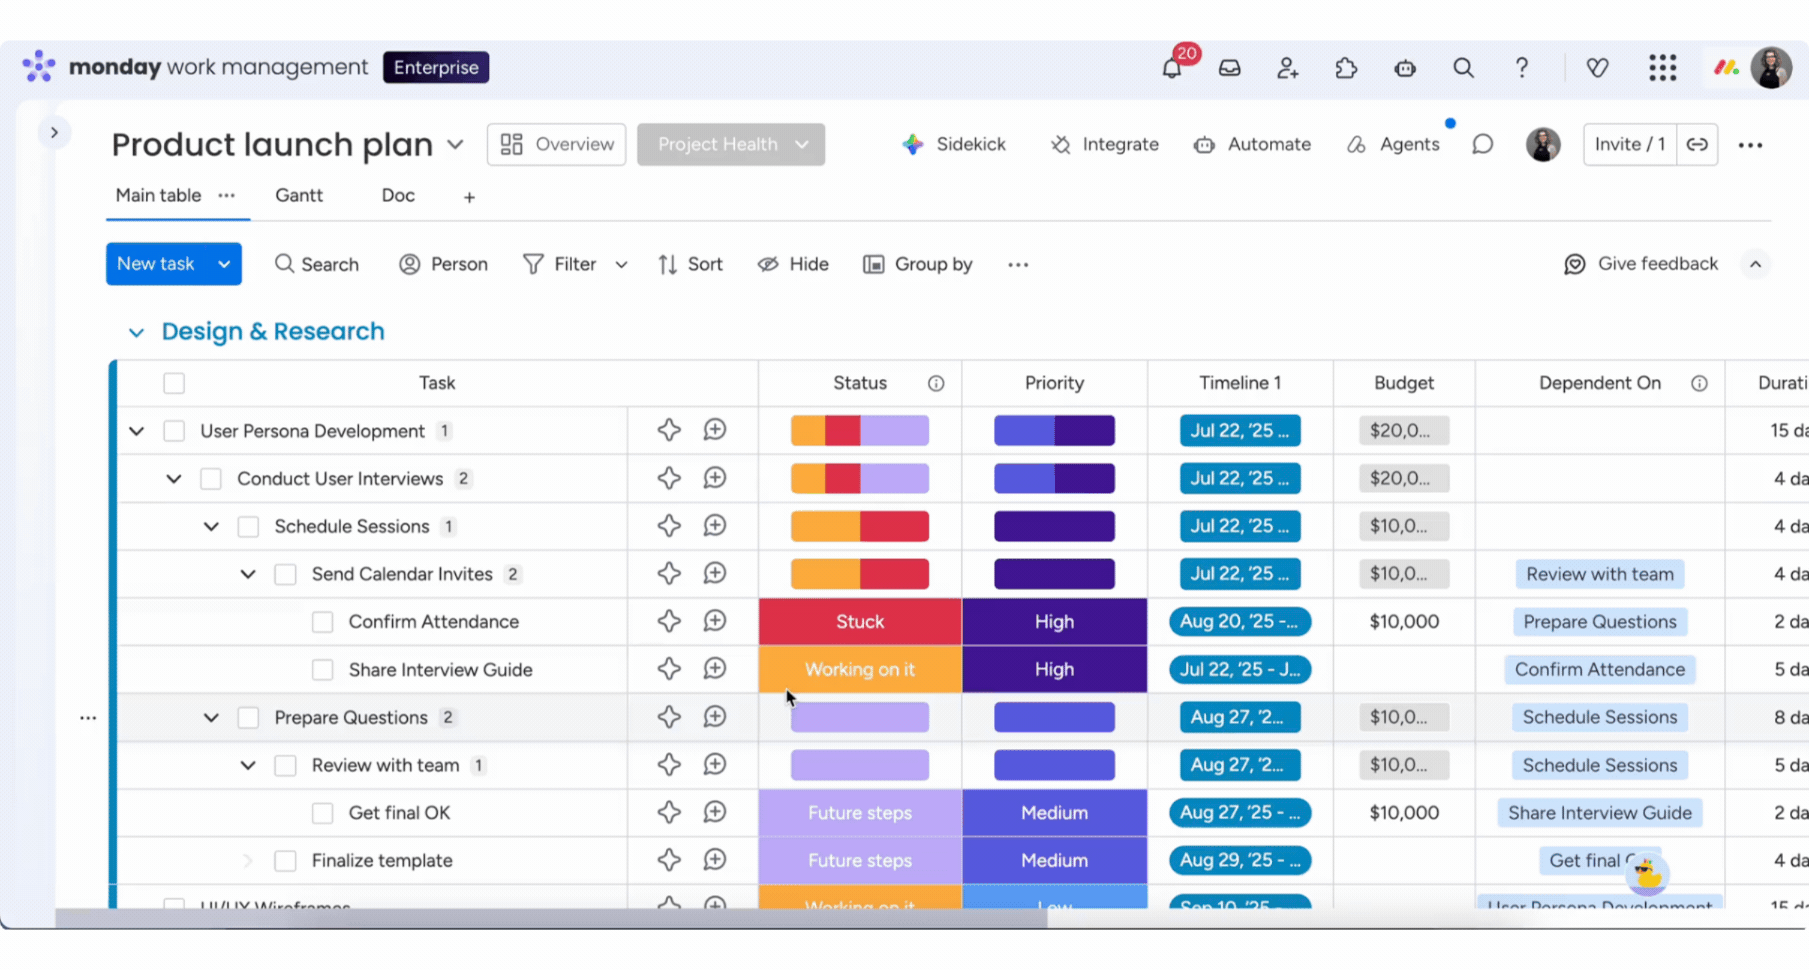Open the notifications bell
The height and width of the screenshot is (970, 1809).
coord(1171,68)
